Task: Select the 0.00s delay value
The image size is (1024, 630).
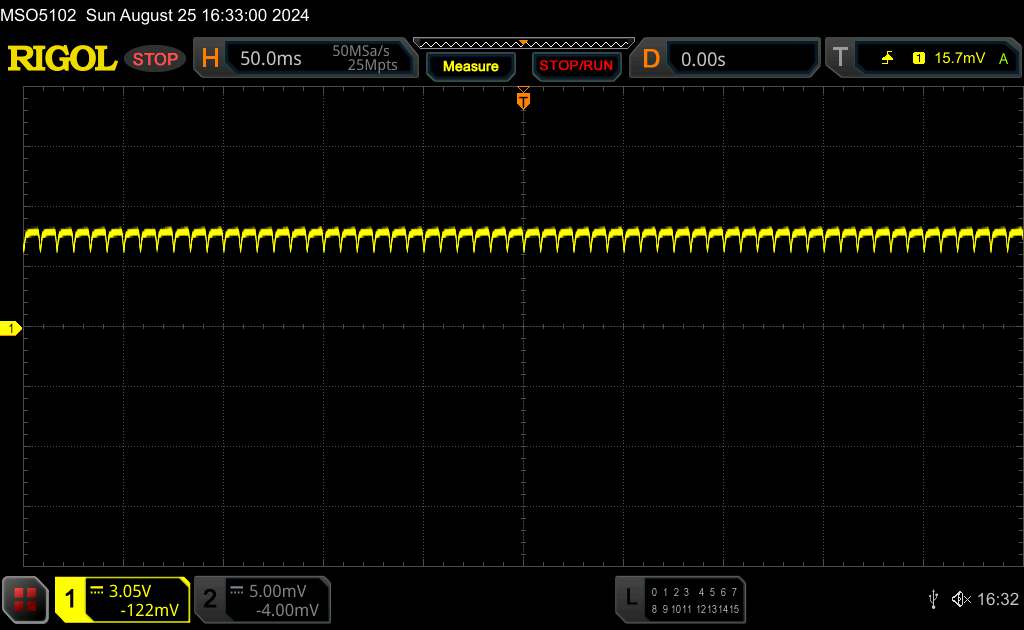Action: (703, 59)
